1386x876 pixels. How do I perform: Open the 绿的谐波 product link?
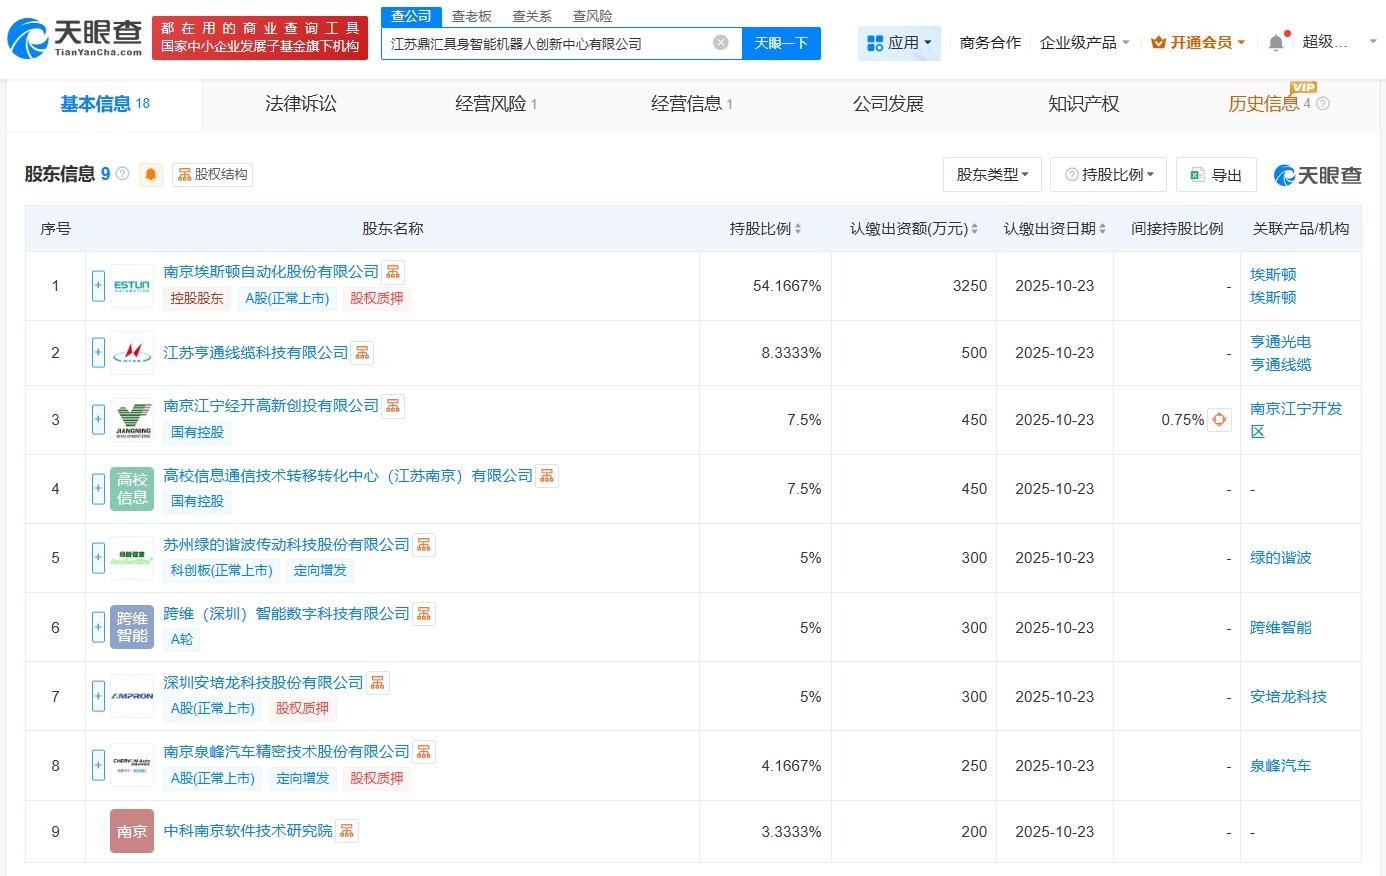click(x=1280, y=557)
